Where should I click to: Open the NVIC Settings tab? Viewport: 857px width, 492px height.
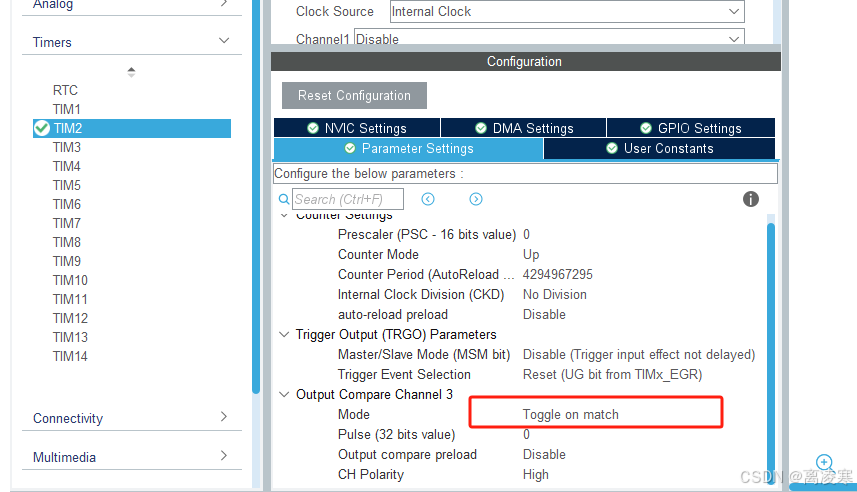point(357,128)
